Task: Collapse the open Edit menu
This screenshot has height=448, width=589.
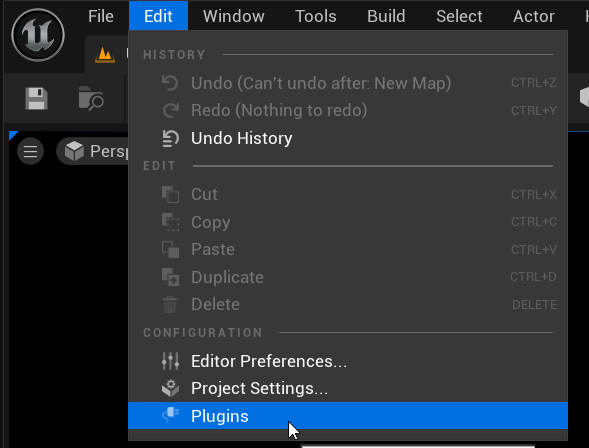Action: (x=158, y=16)
